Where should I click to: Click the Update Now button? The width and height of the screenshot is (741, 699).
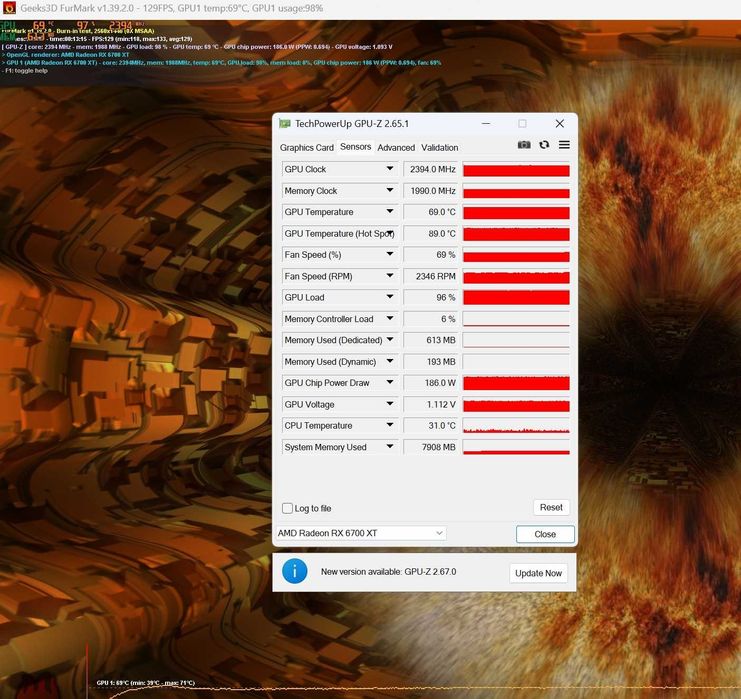[x=538, y=573]
